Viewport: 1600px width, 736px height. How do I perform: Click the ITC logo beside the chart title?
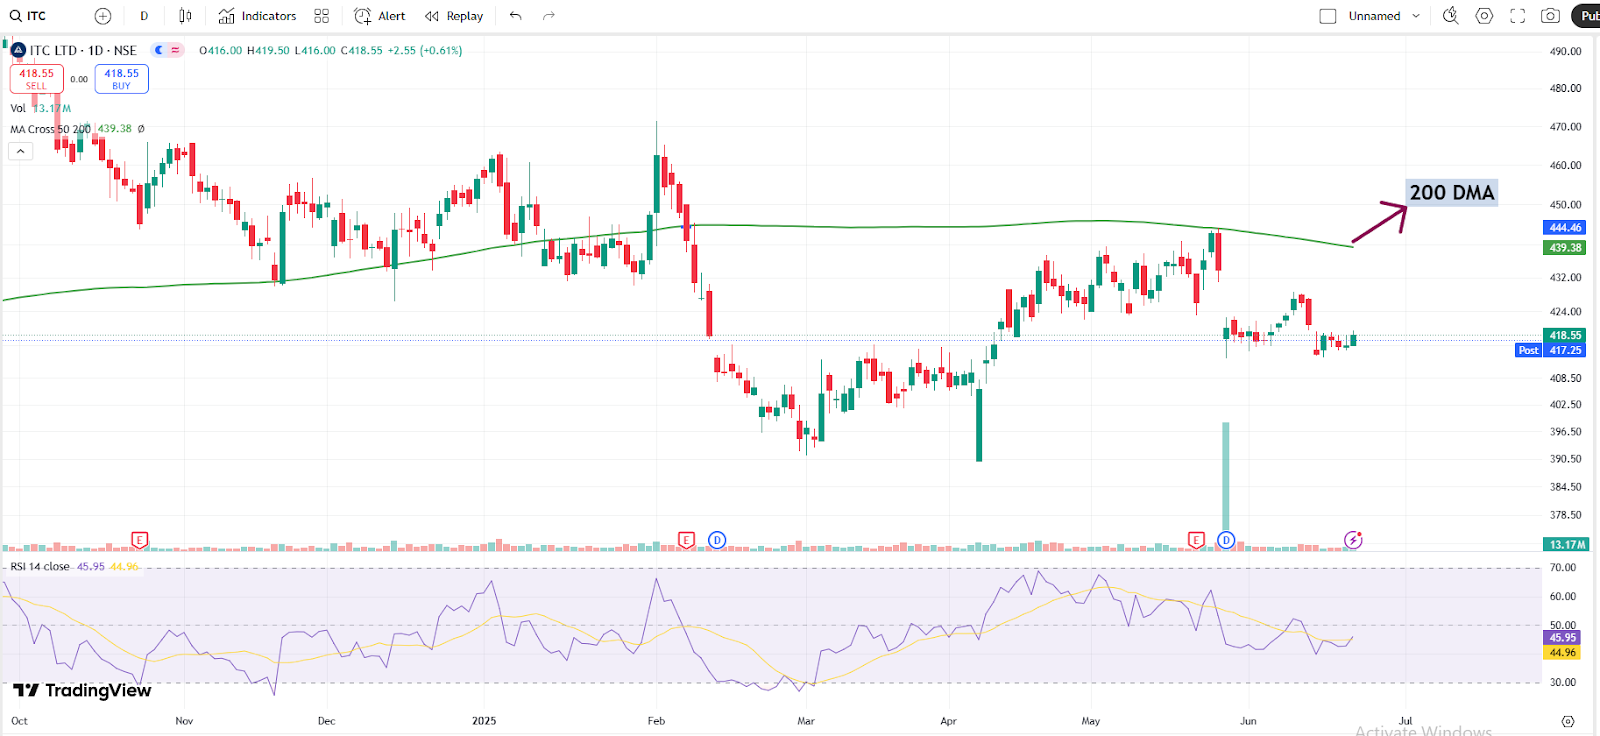[x=18, y=50]
